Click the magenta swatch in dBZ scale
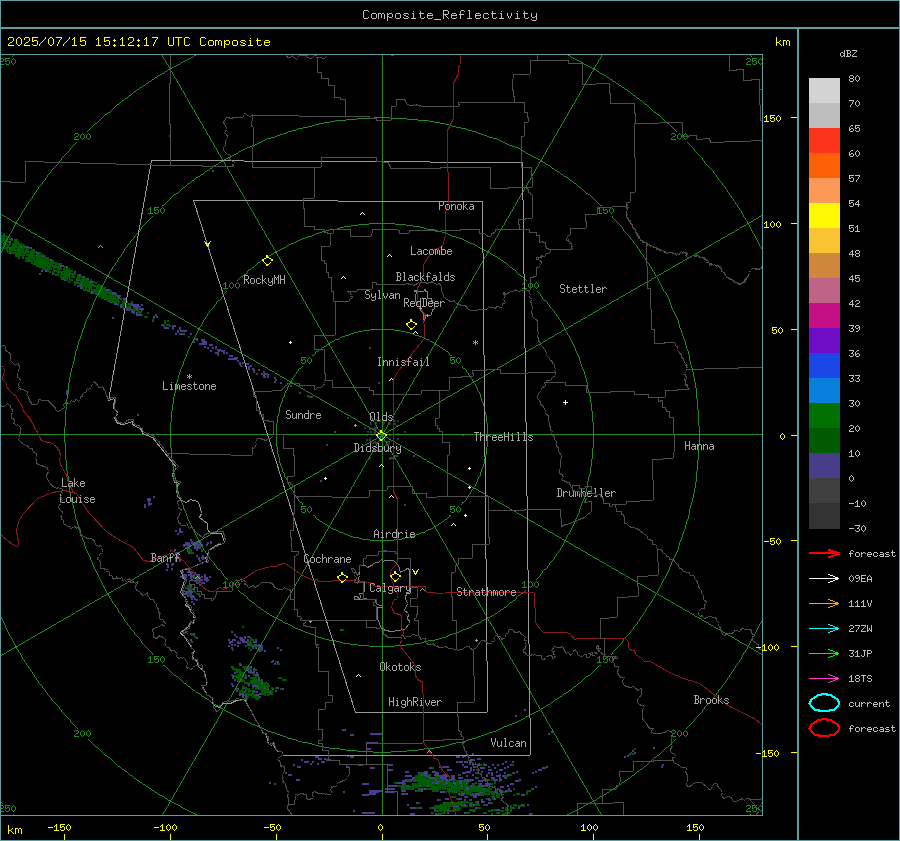This screenshot has width=900, height=841. (x=824, y=315)
